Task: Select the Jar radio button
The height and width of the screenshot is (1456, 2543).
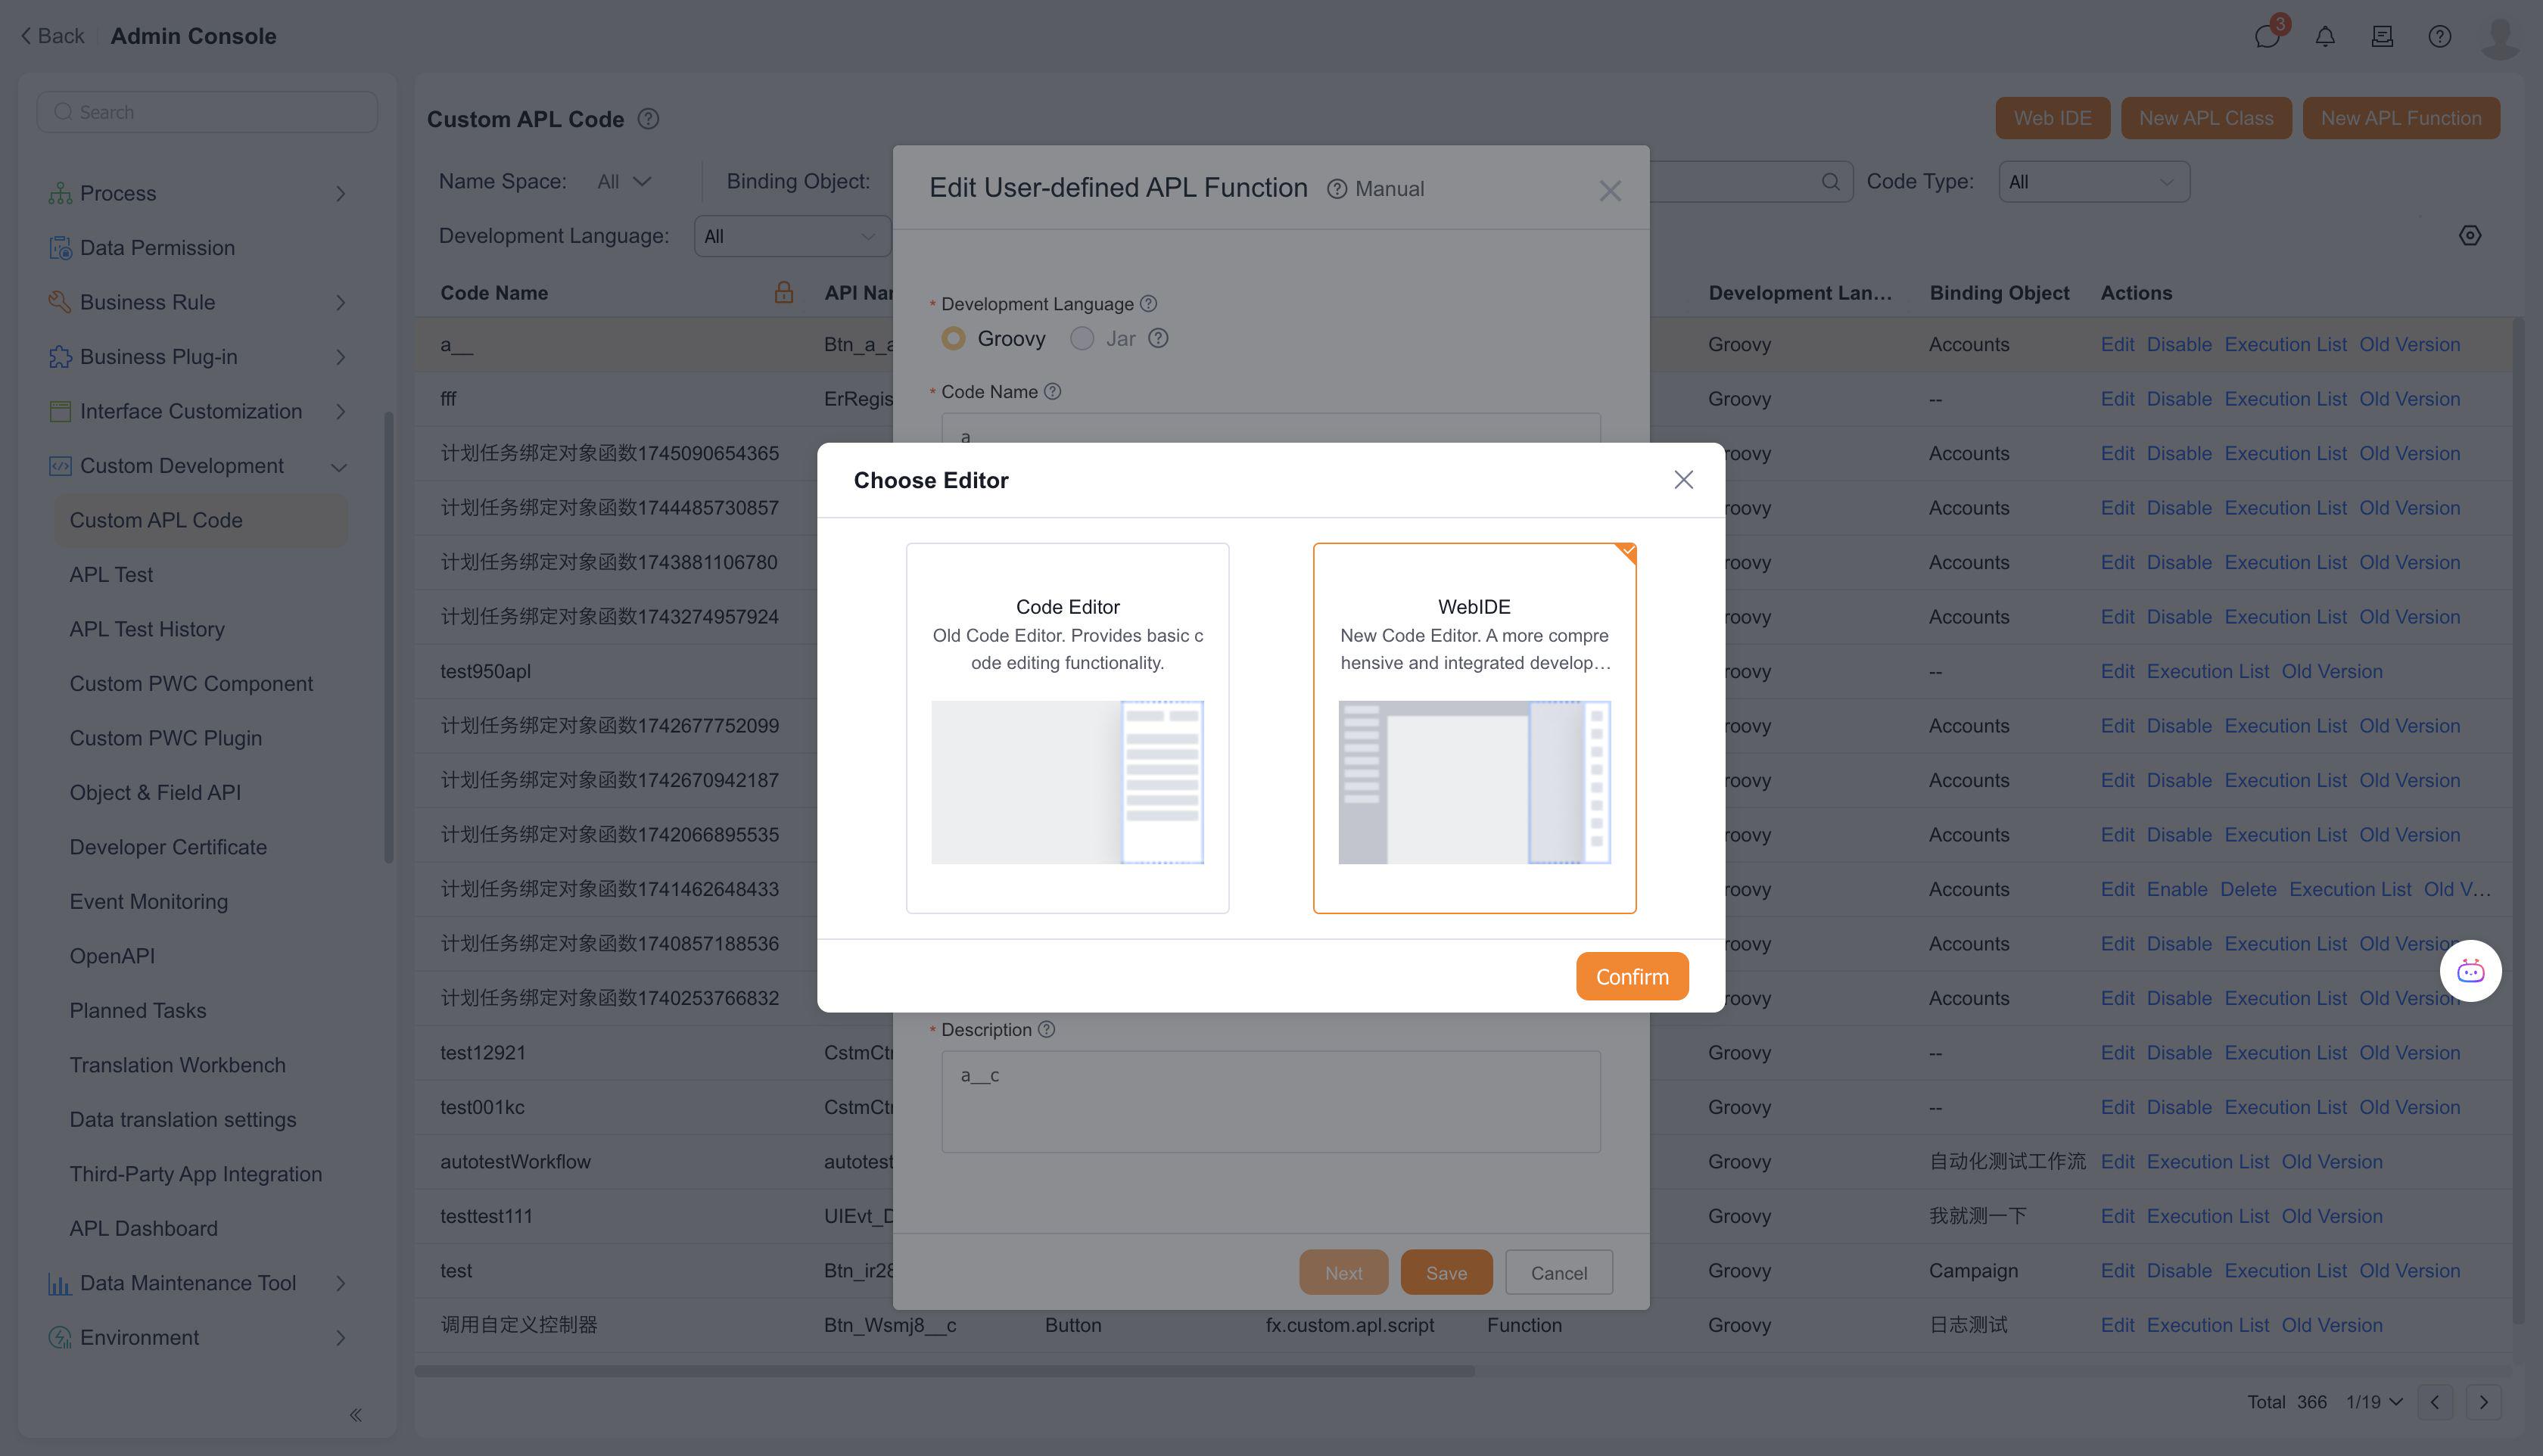Action: point(1082,339)
